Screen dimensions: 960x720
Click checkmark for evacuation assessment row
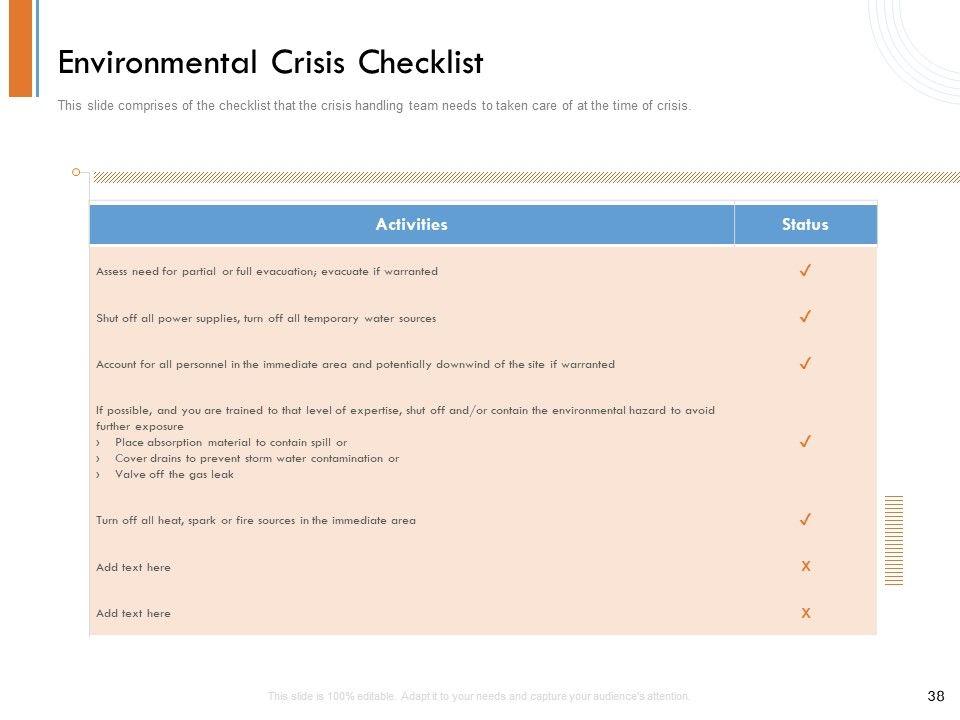(805, 271)
